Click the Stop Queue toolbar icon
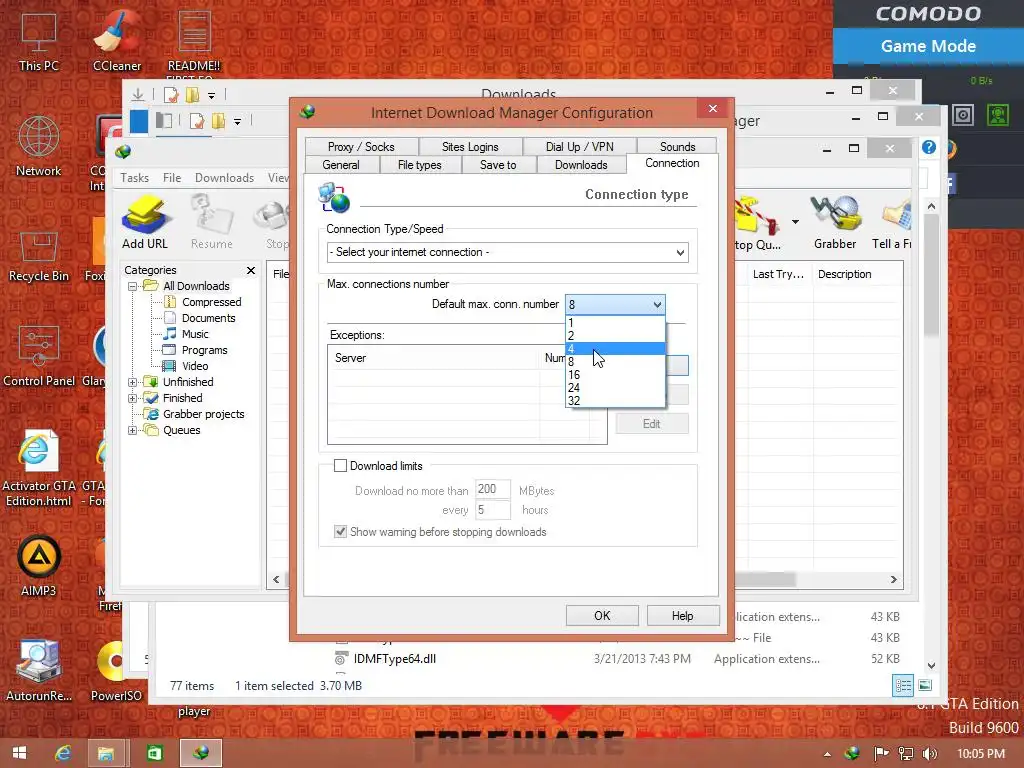Screen dimensions: 1024x768 [758, 222]
